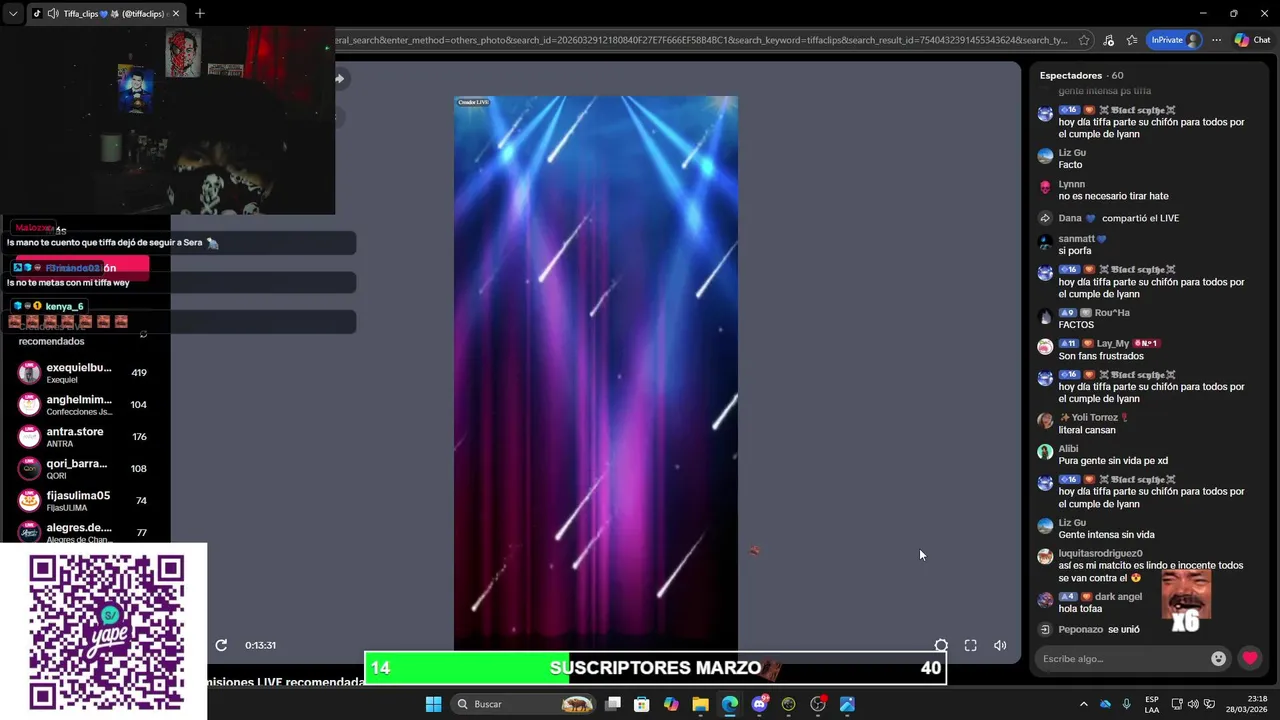The width and height of the screenshot is (1280, 720).
Task: Click Lynnn's username in chat
Action: [1071, 184]
